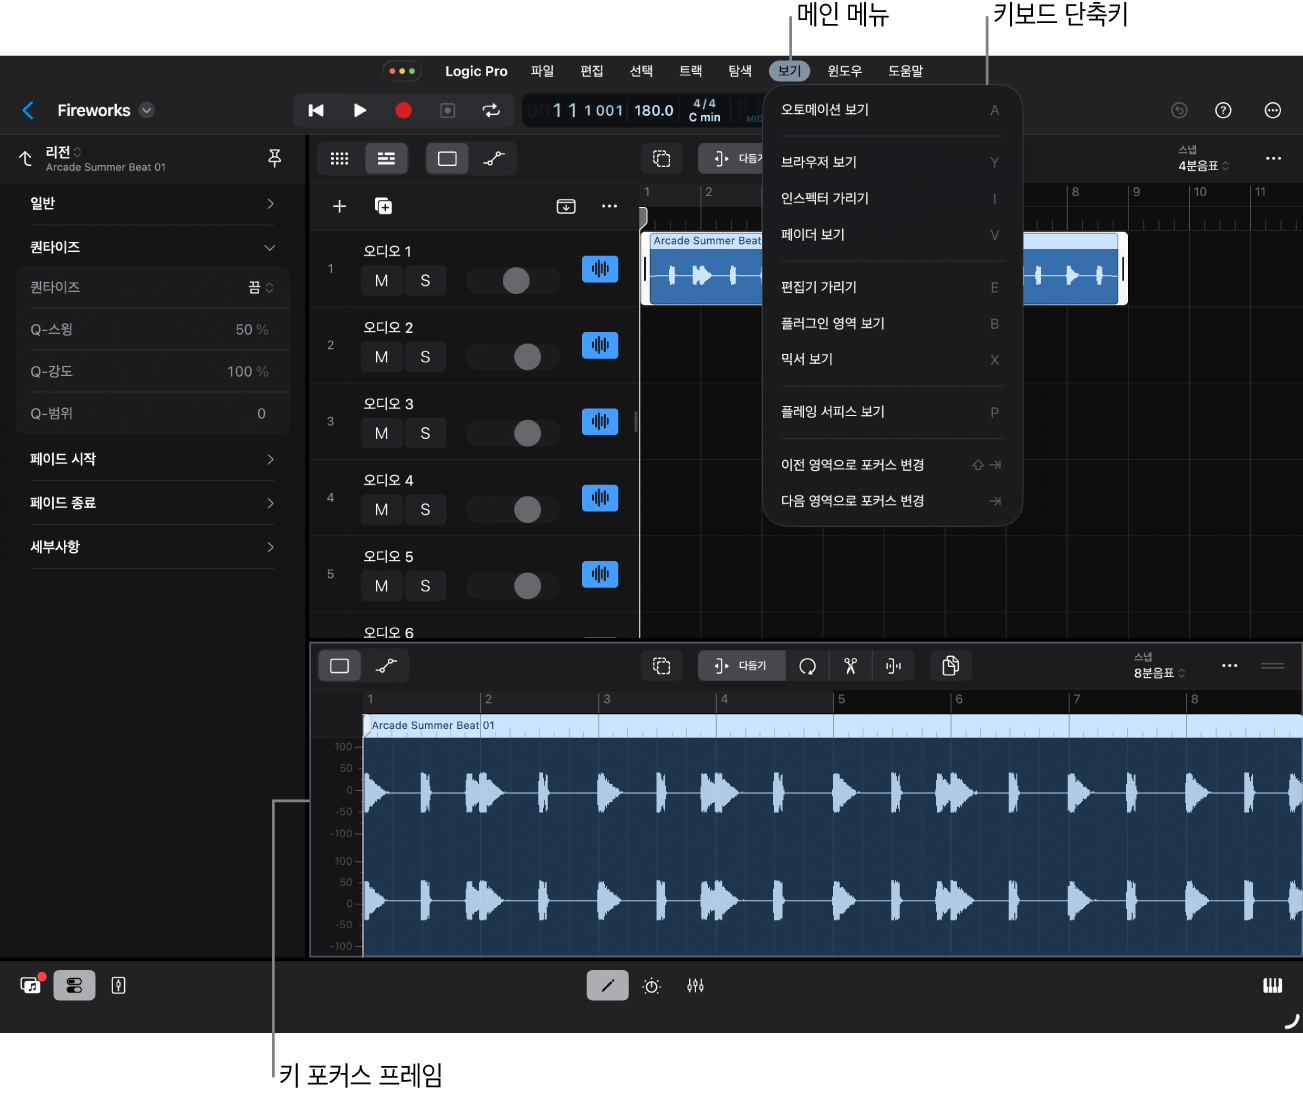This screenshot has width=1303, height=1096.
Task: Mute the 오디오 1 track
Action: click(x=381, y=281)
